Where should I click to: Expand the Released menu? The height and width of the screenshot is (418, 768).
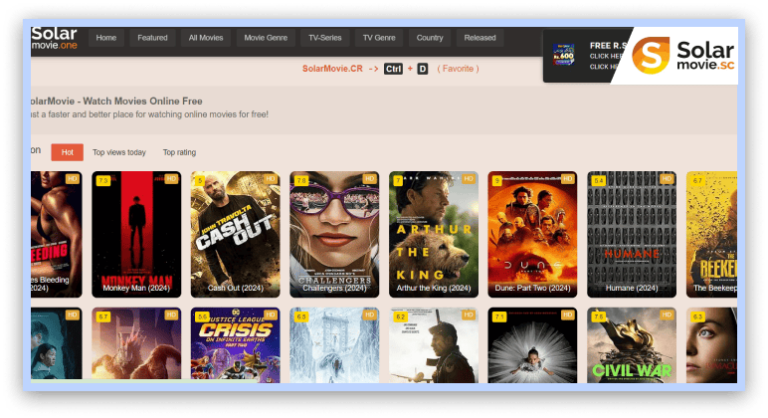coord(480,38)
